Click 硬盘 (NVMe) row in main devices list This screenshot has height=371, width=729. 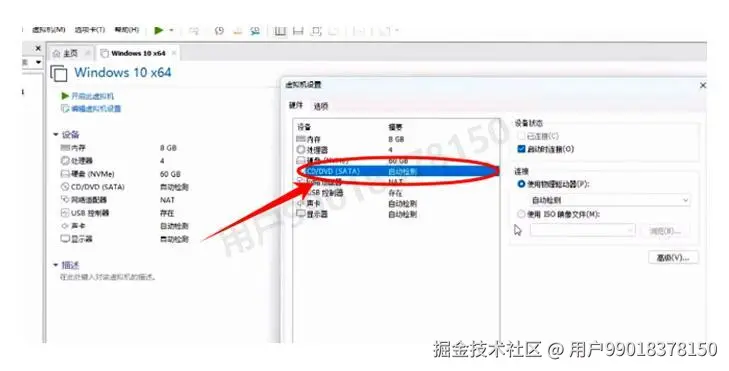(125, 174)
